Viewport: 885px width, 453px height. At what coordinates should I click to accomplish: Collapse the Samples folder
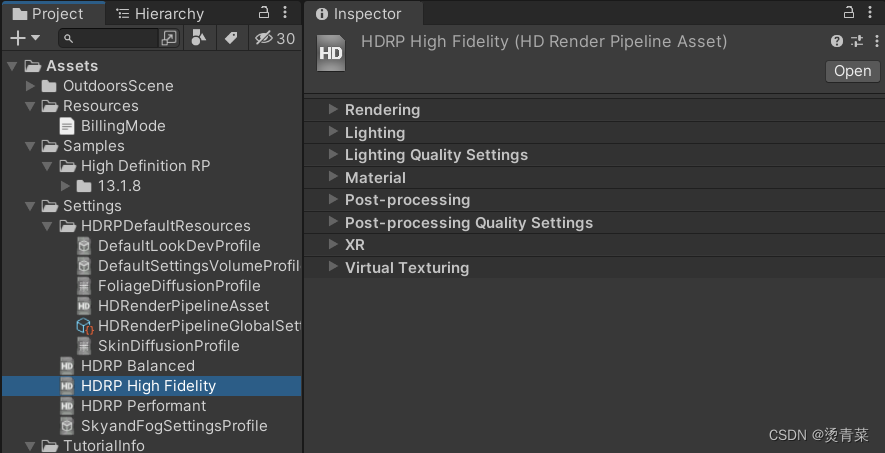30,146
